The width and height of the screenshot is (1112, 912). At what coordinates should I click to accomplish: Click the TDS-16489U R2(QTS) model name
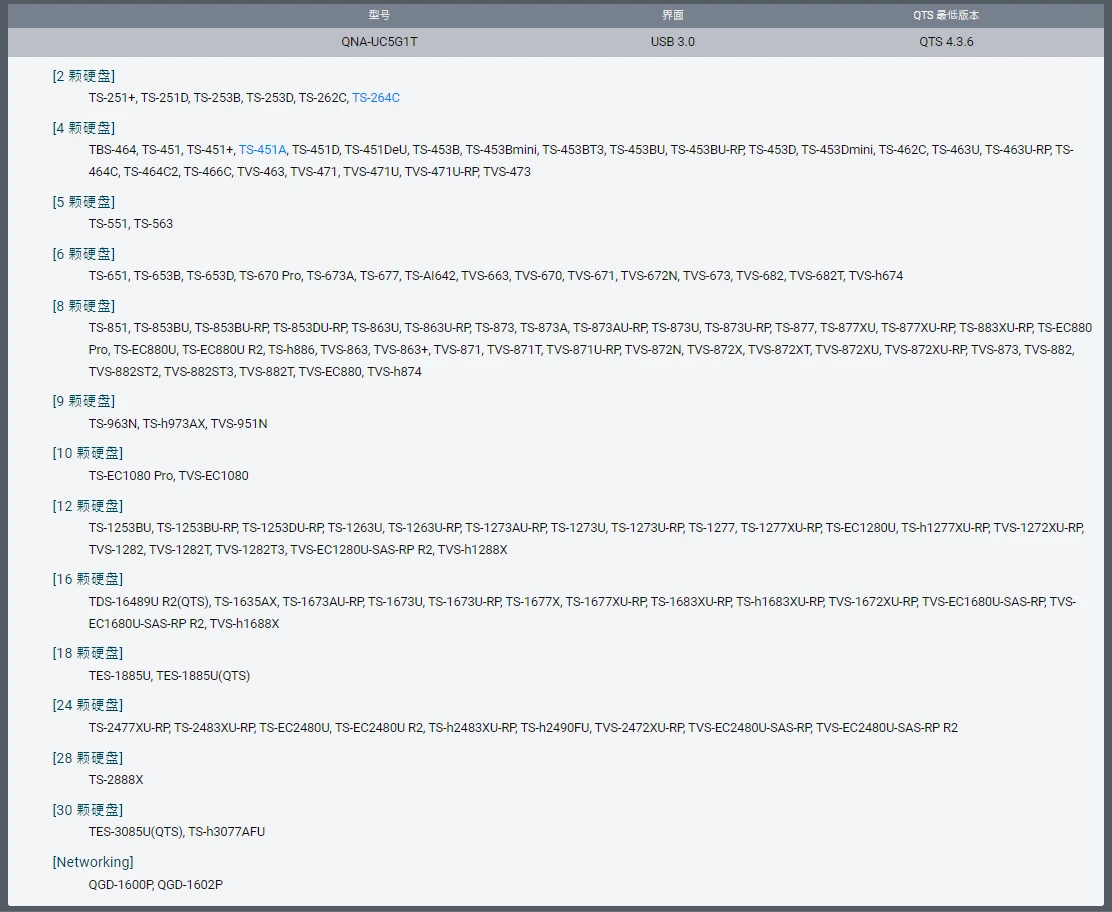[x=149, y=602]
